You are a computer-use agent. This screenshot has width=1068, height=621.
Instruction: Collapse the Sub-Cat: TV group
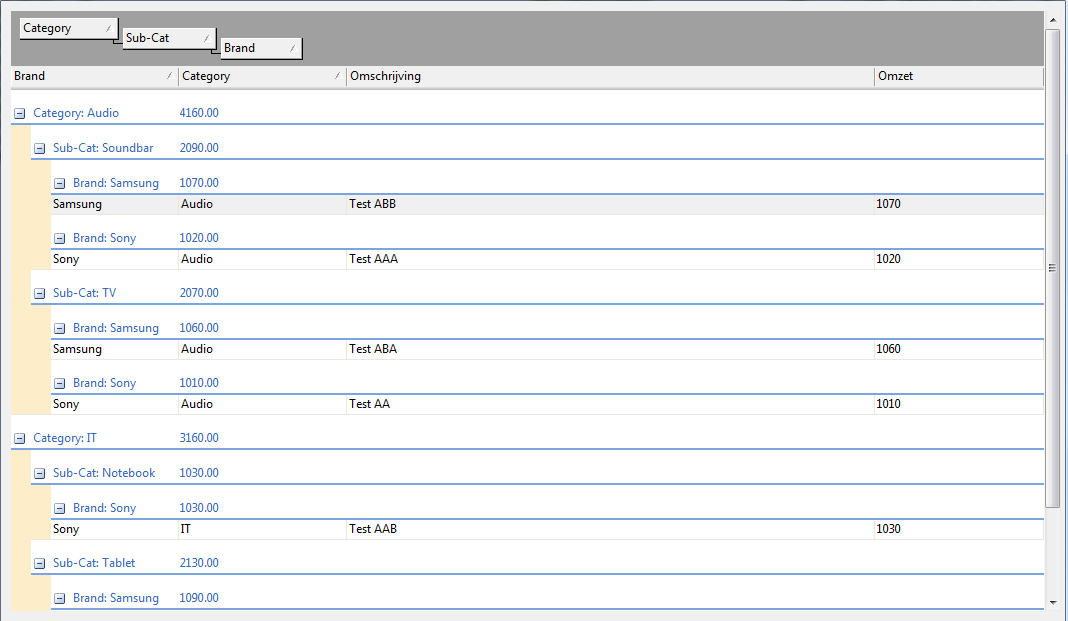[x=40, y=294]
